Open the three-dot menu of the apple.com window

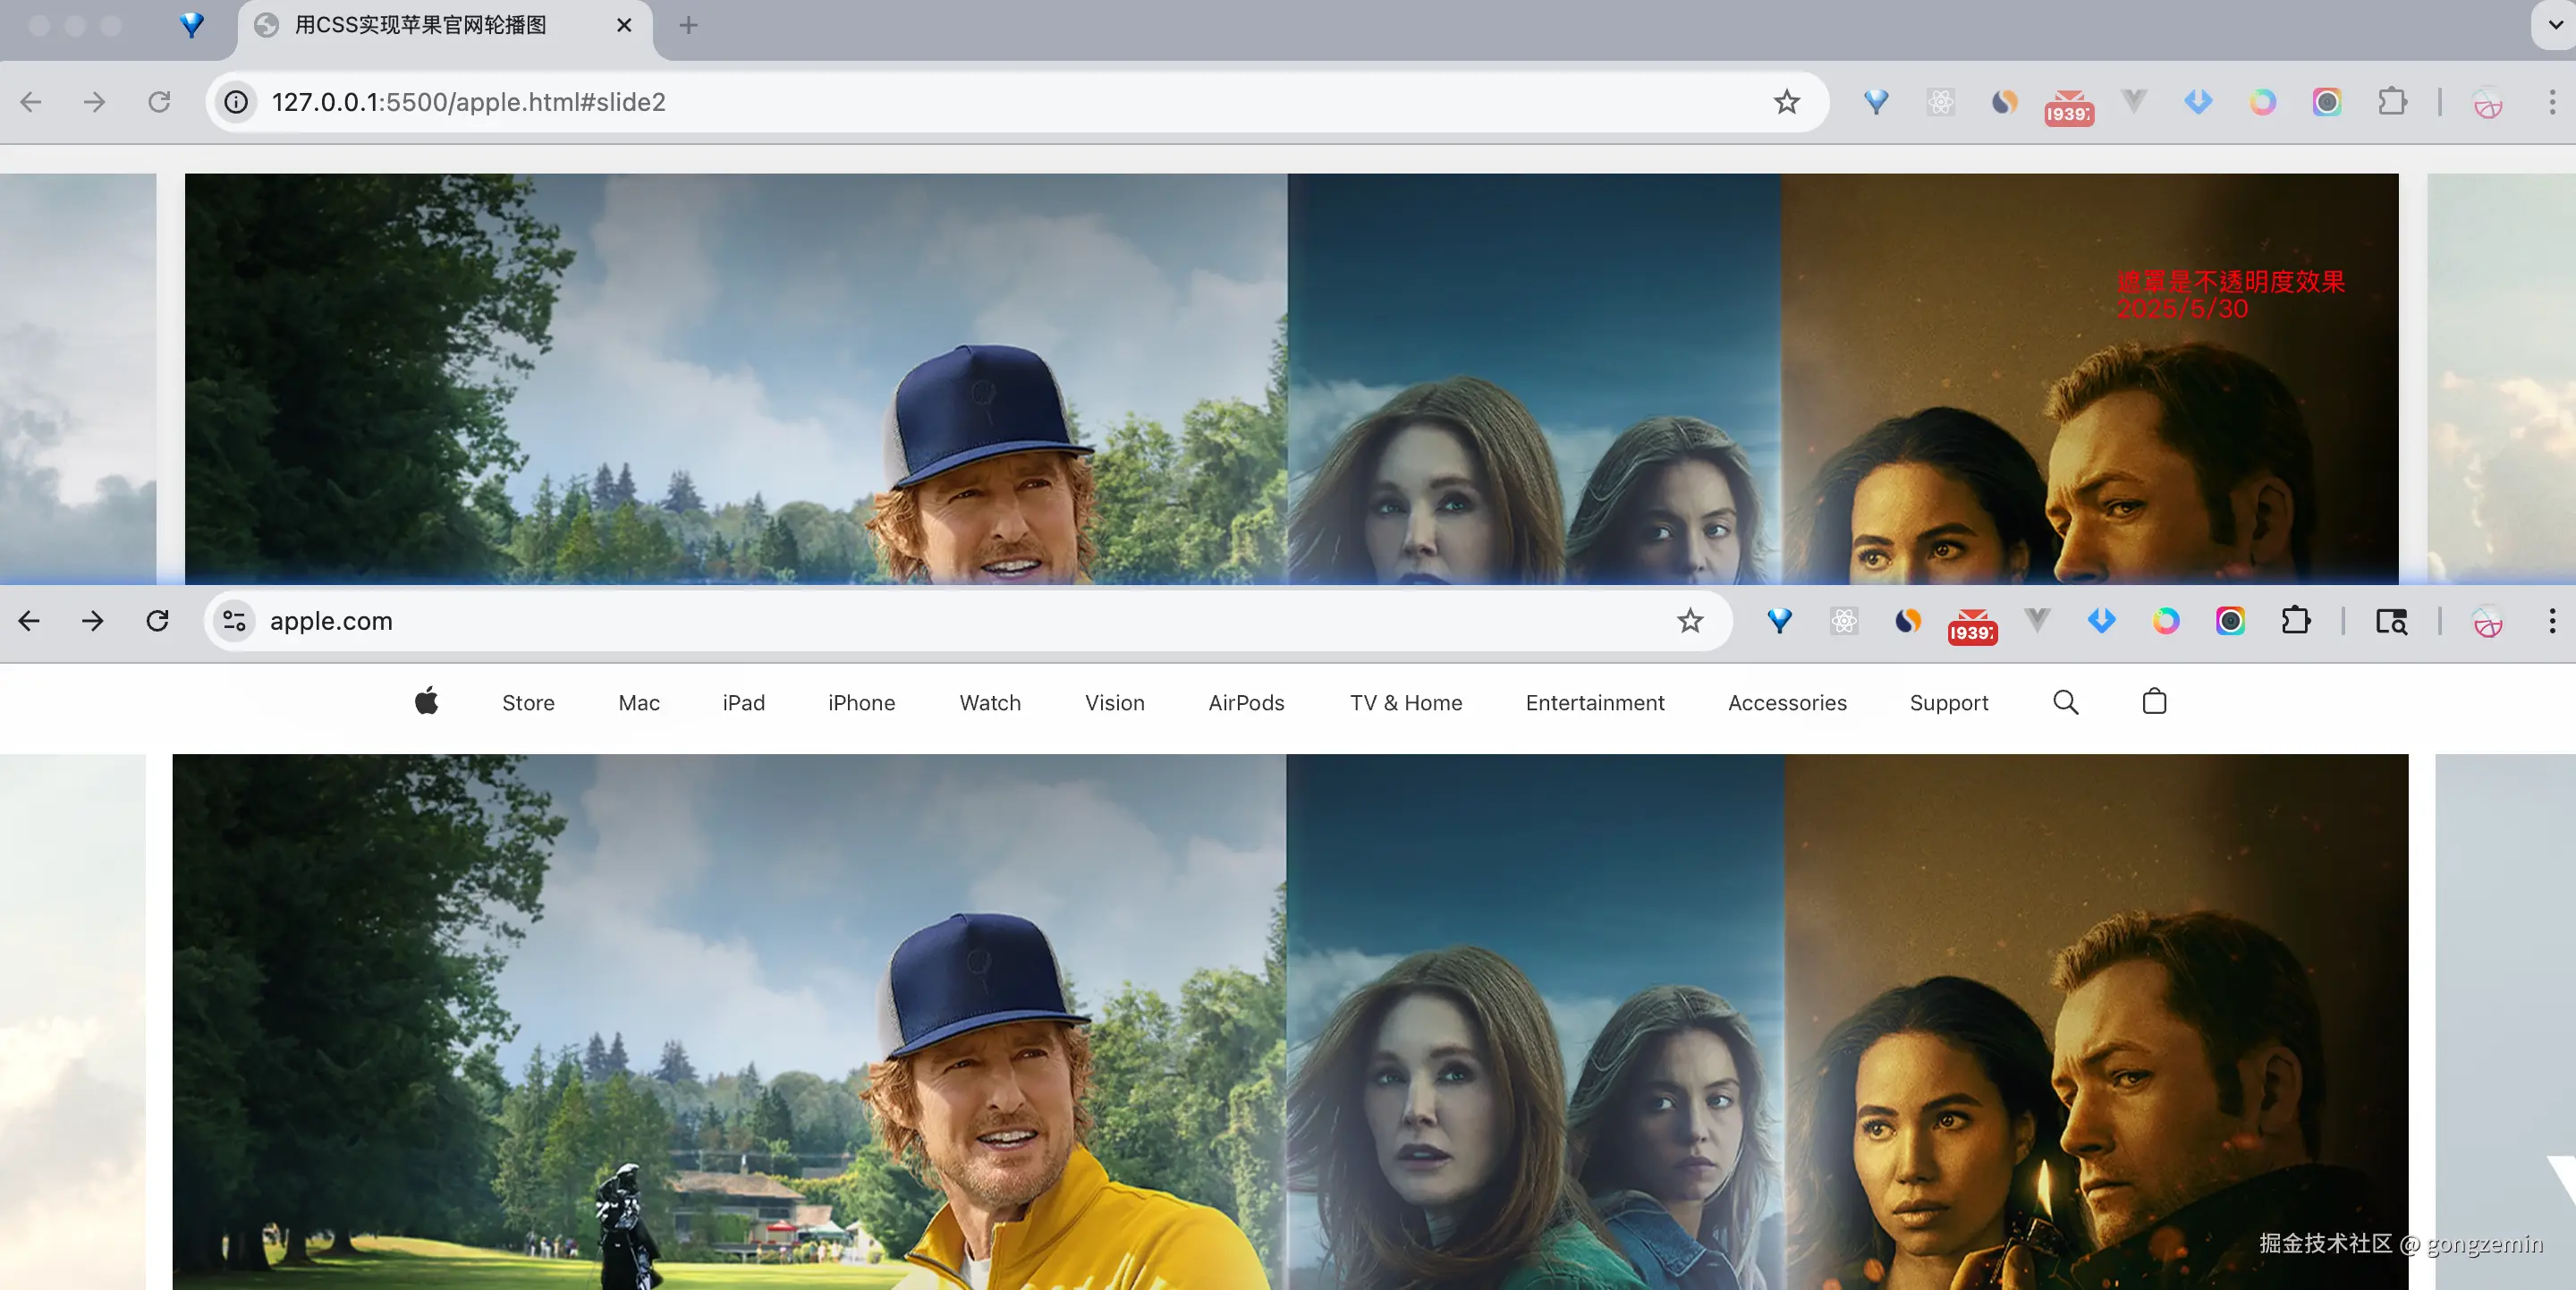pos(2551,621)
